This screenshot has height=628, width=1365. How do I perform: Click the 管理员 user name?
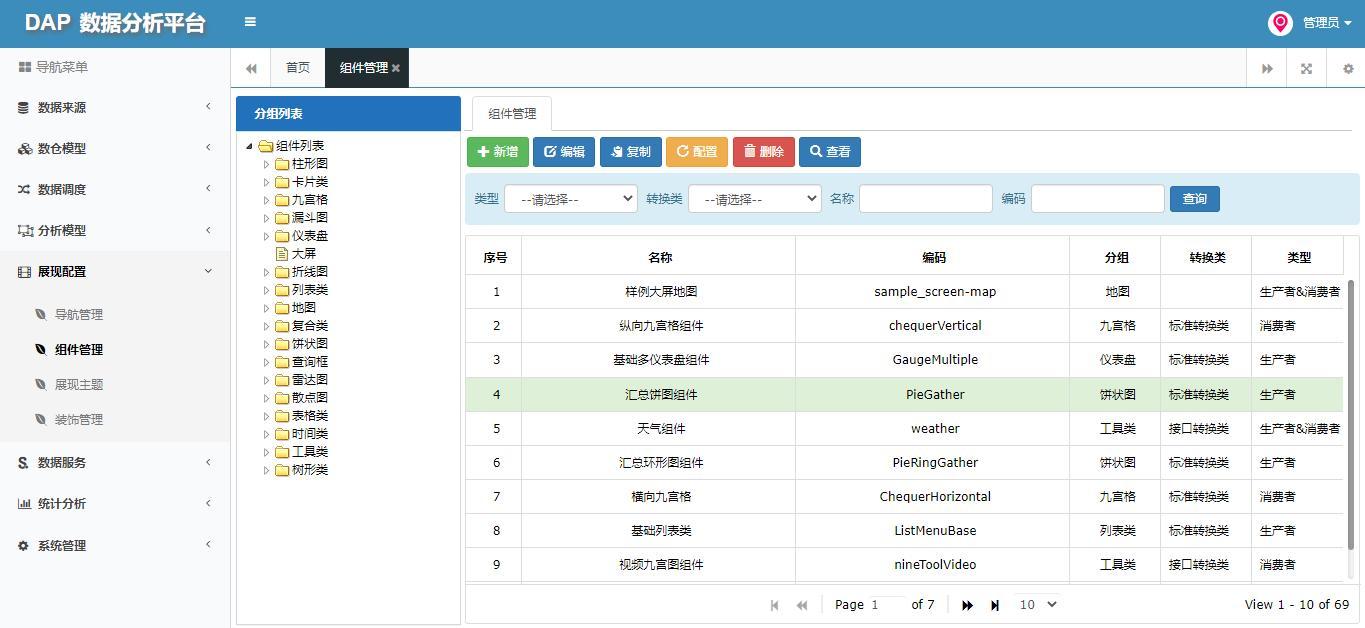tap(1320, 23)
